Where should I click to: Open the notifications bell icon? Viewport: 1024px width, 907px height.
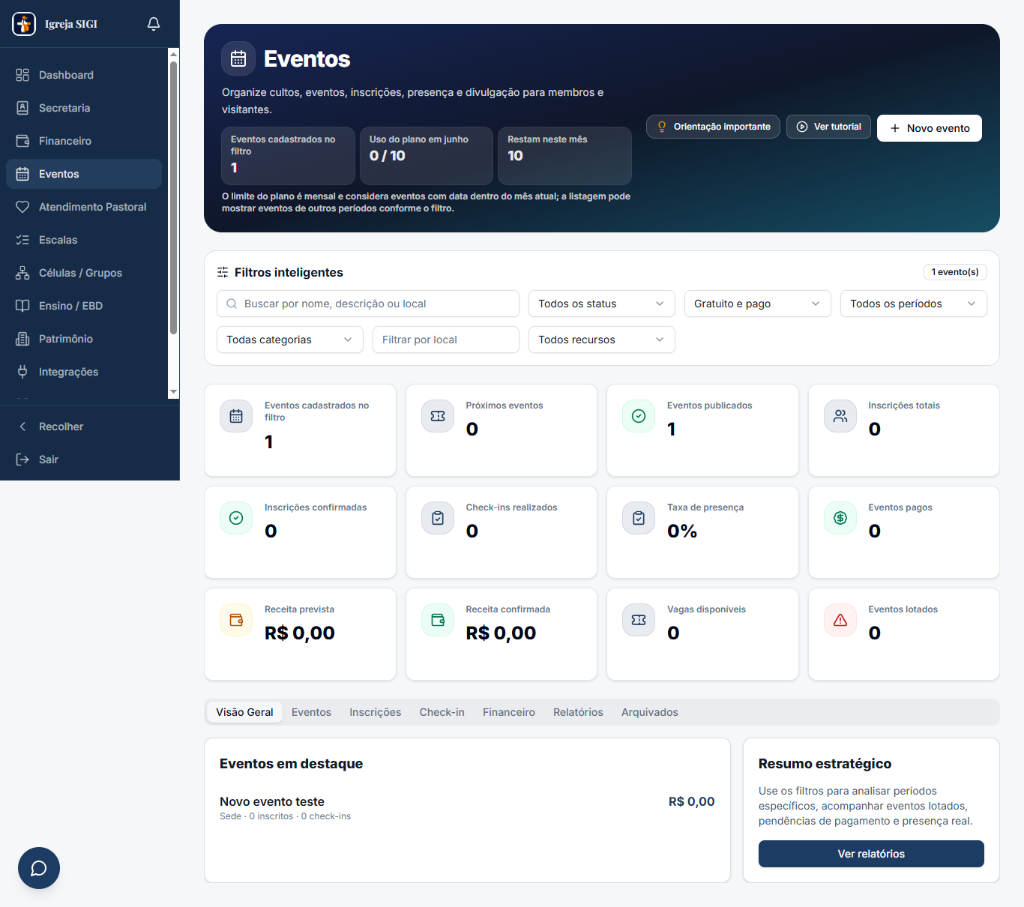click(x=153, y=24)
